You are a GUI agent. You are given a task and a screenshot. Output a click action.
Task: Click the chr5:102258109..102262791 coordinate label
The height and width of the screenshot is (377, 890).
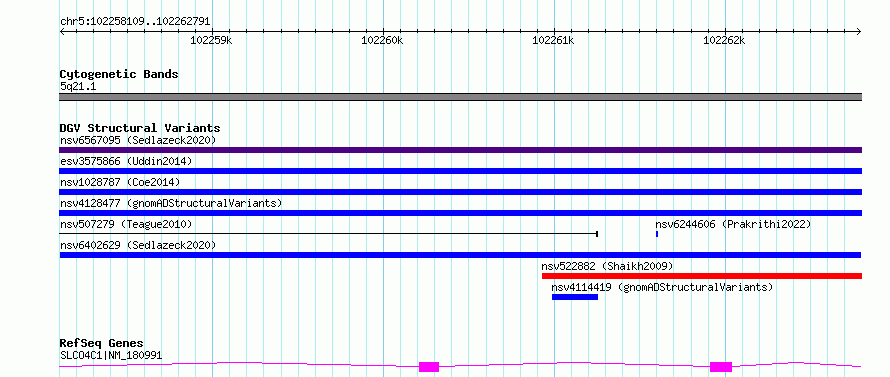click(135, 22)
